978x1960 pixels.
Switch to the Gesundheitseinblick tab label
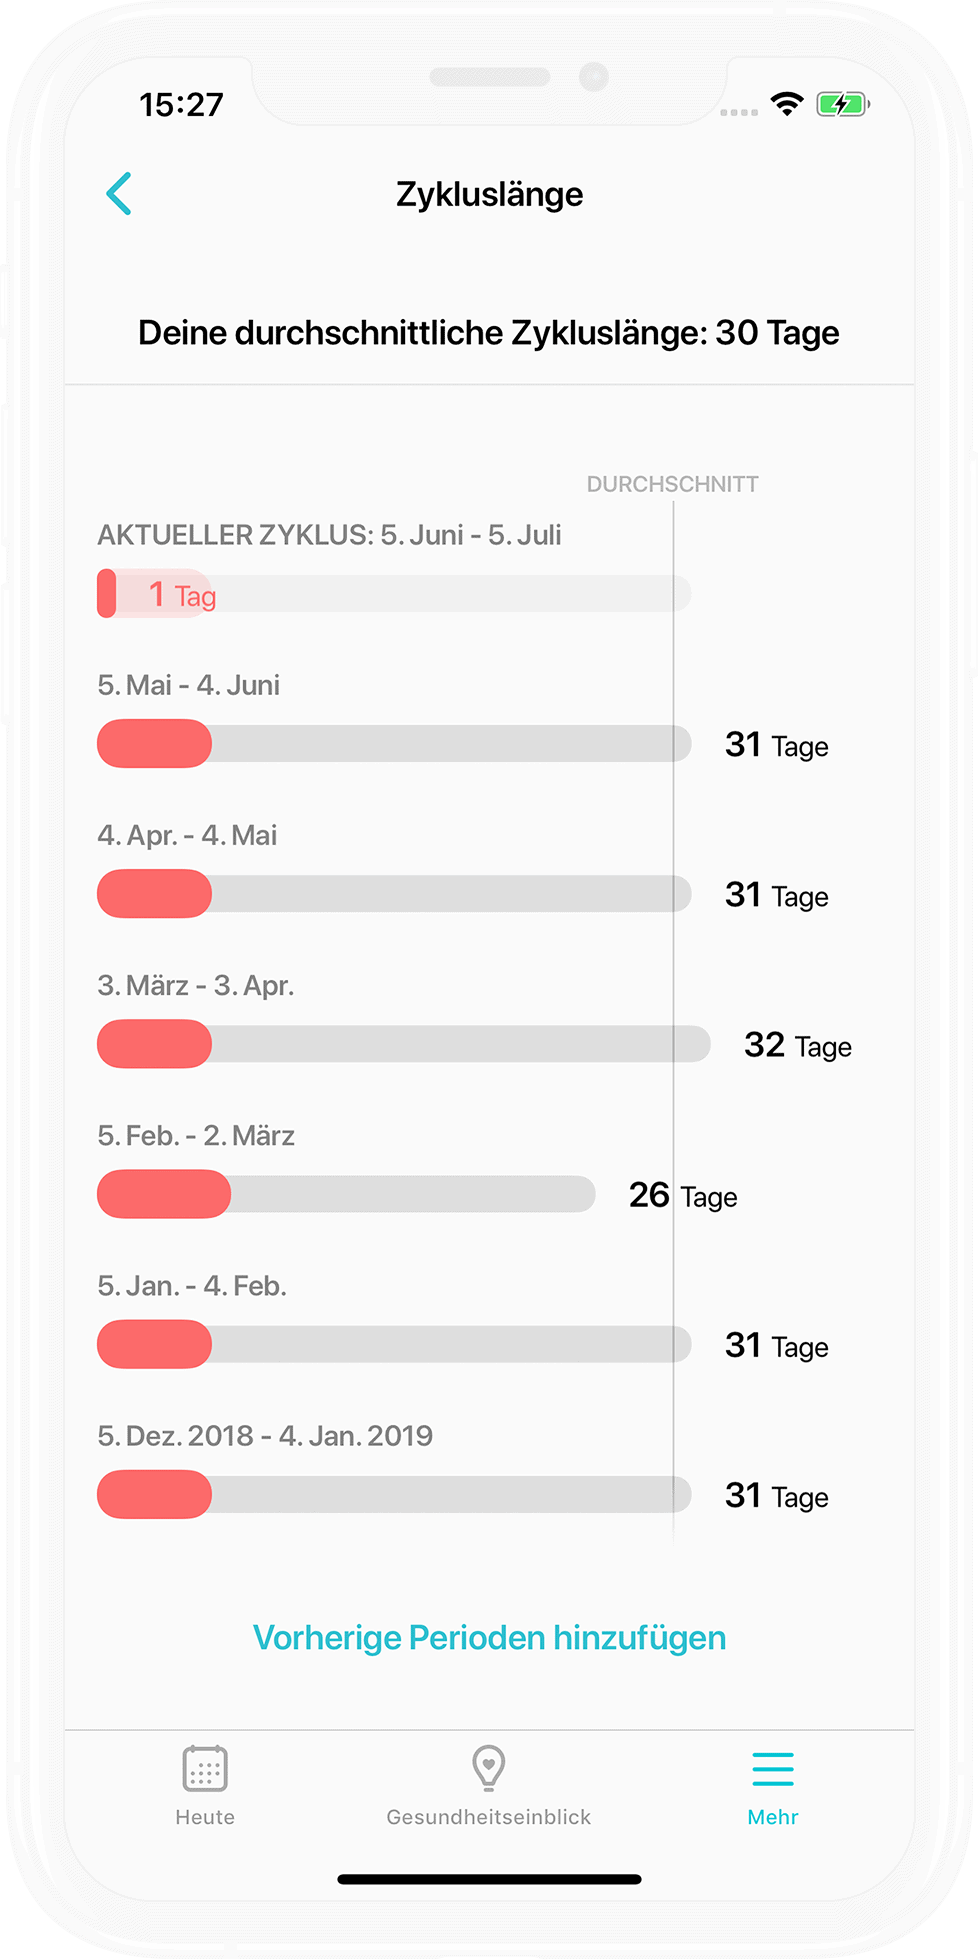(x=489, y=1817)
